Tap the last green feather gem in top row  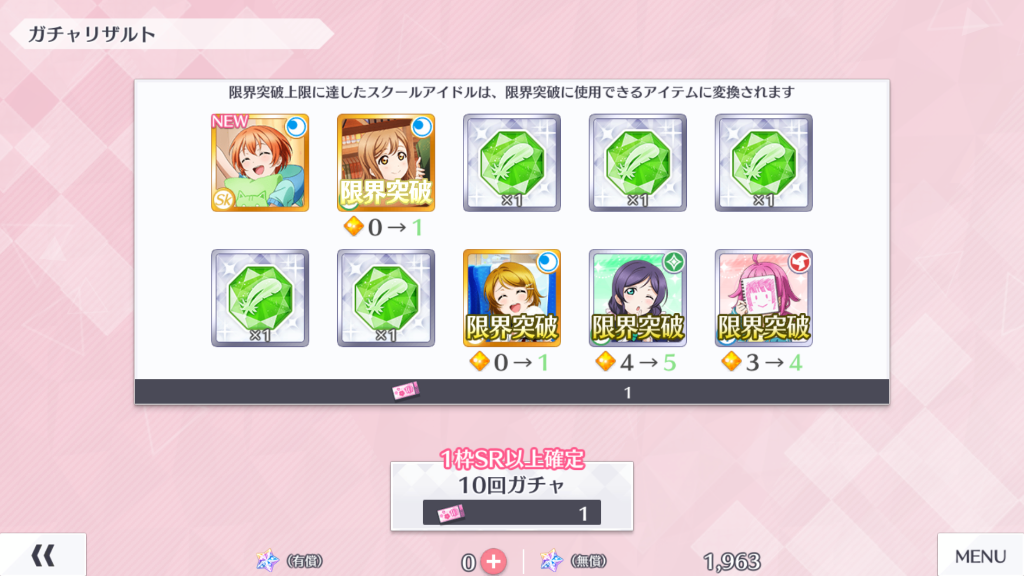coord(763,163)
